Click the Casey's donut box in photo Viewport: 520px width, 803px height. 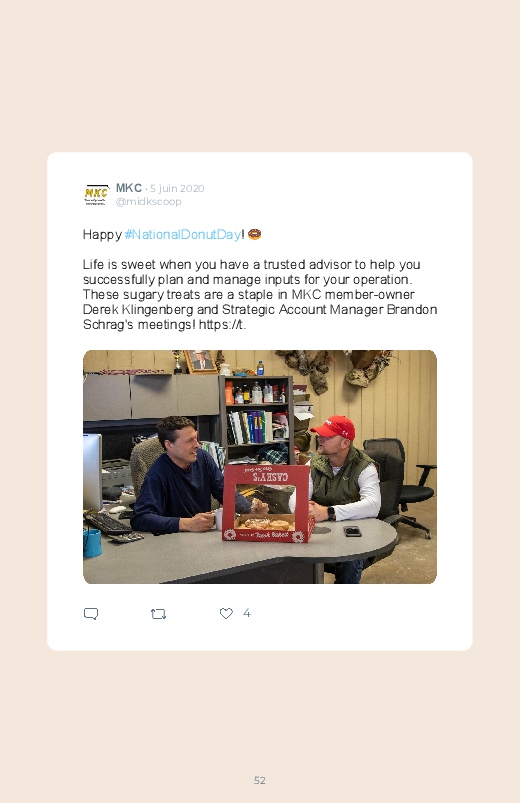268,503
